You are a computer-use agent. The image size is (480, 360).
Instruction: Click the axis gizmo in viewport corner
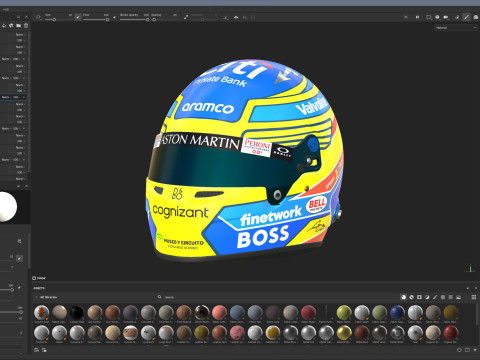[470, 268]
